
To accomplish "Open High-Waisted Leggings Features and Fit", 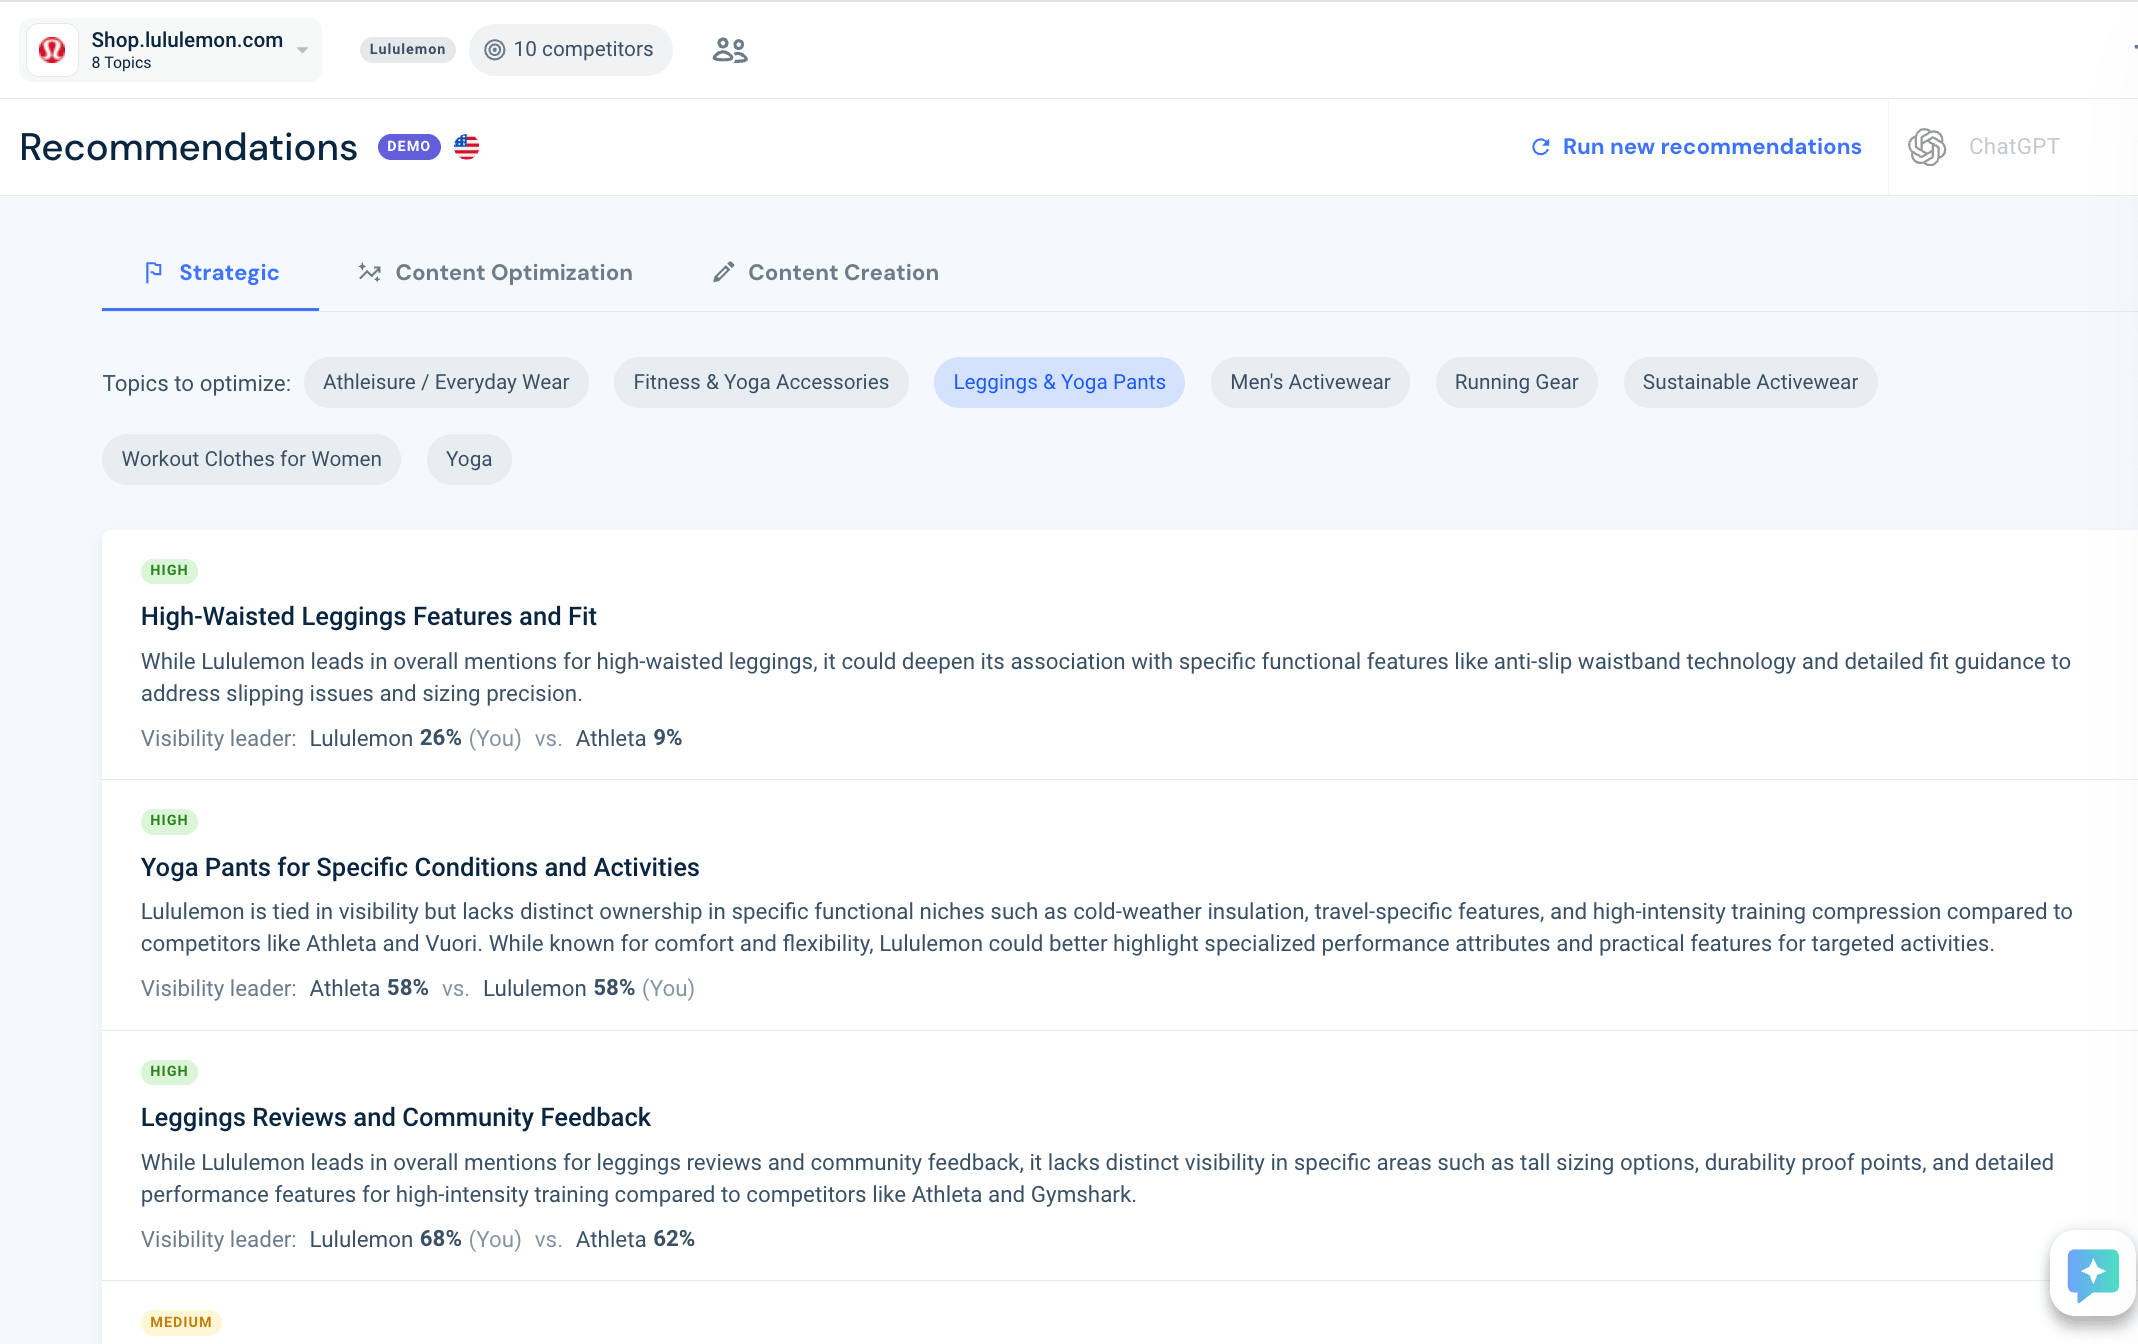I will coord(368,617).
